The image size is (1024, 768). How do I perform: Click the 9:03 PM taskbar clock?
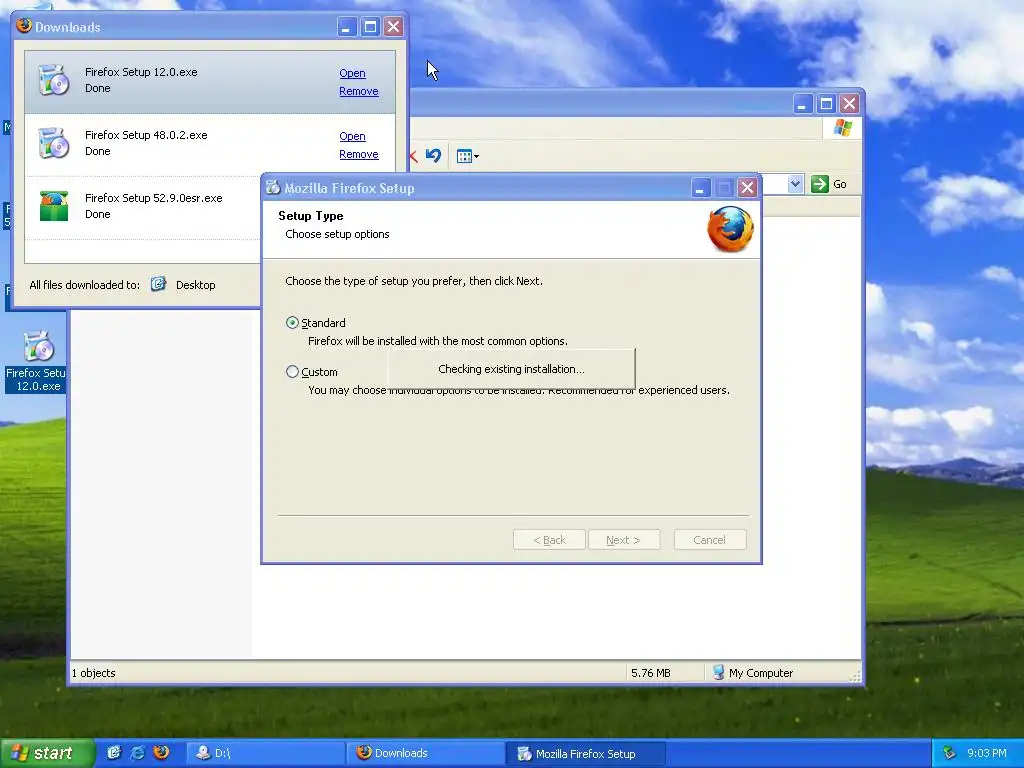click(987, 753)
